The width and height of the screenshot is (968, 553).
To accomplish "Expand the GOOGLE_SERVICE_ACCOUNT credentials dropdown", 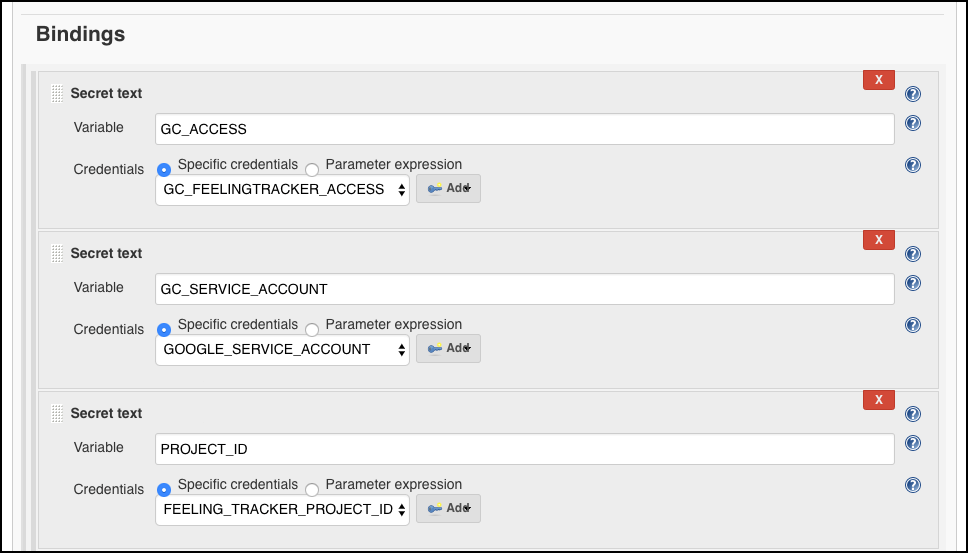I will [282, 349].
